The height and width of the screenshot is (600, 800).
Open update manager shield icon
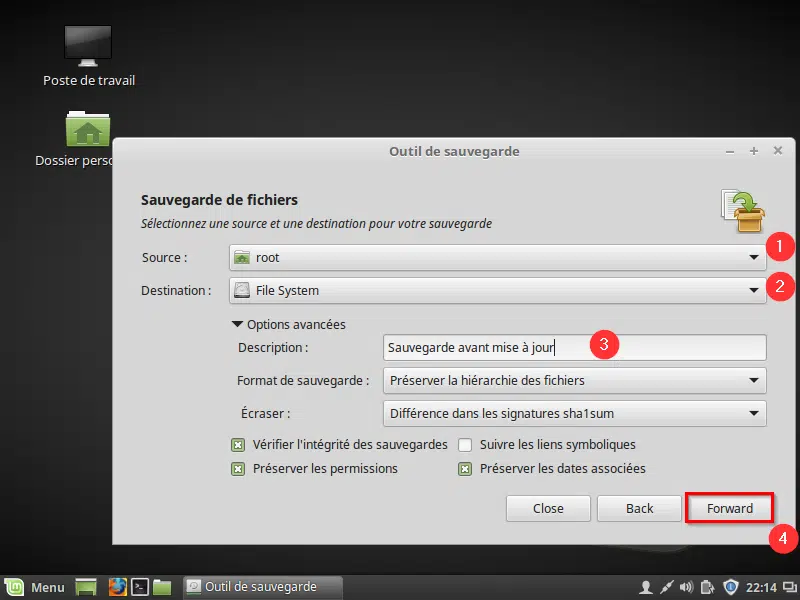point(731,587)
